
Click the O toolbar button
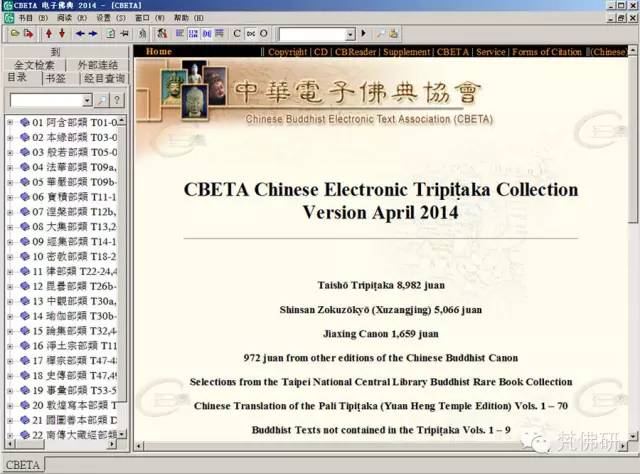tap(264, 33)
